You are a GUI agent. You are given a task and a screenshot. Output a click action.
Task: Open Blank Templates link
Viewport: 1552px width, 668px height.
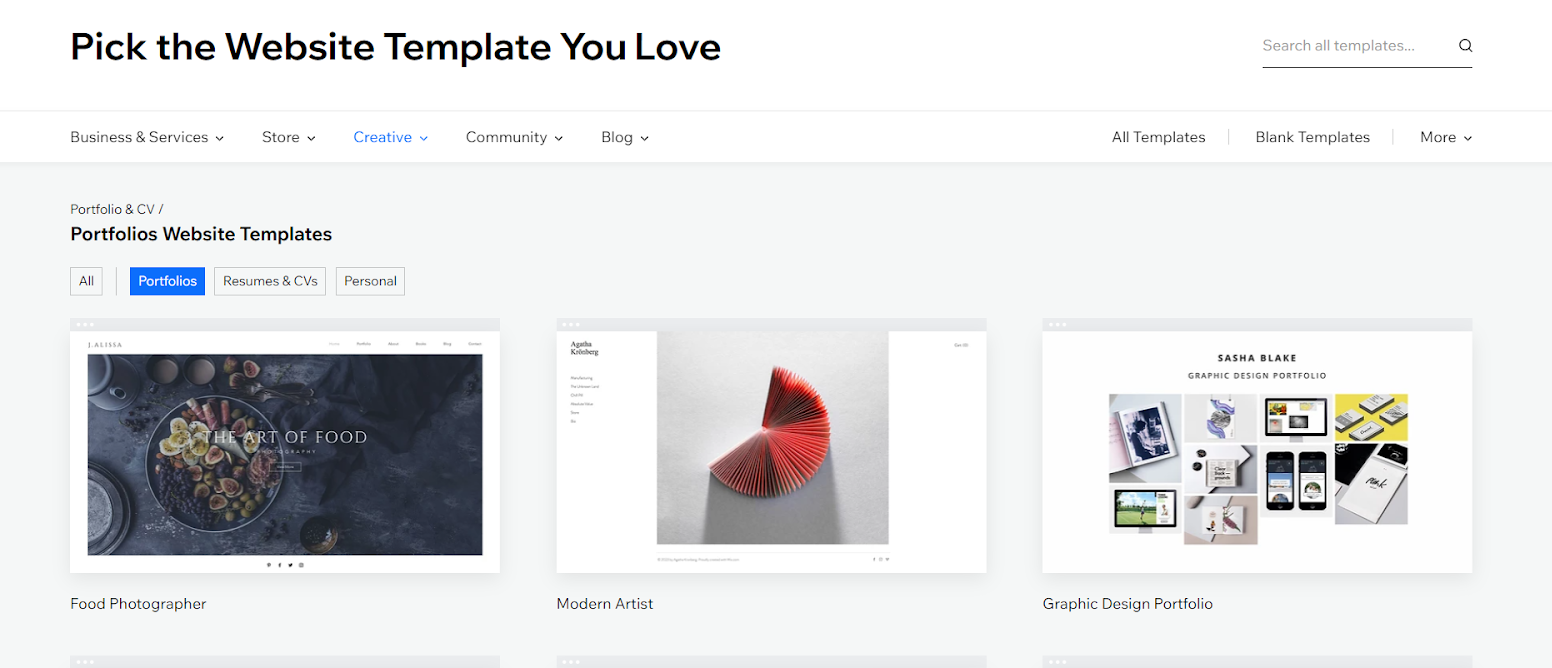point(1312,137)
